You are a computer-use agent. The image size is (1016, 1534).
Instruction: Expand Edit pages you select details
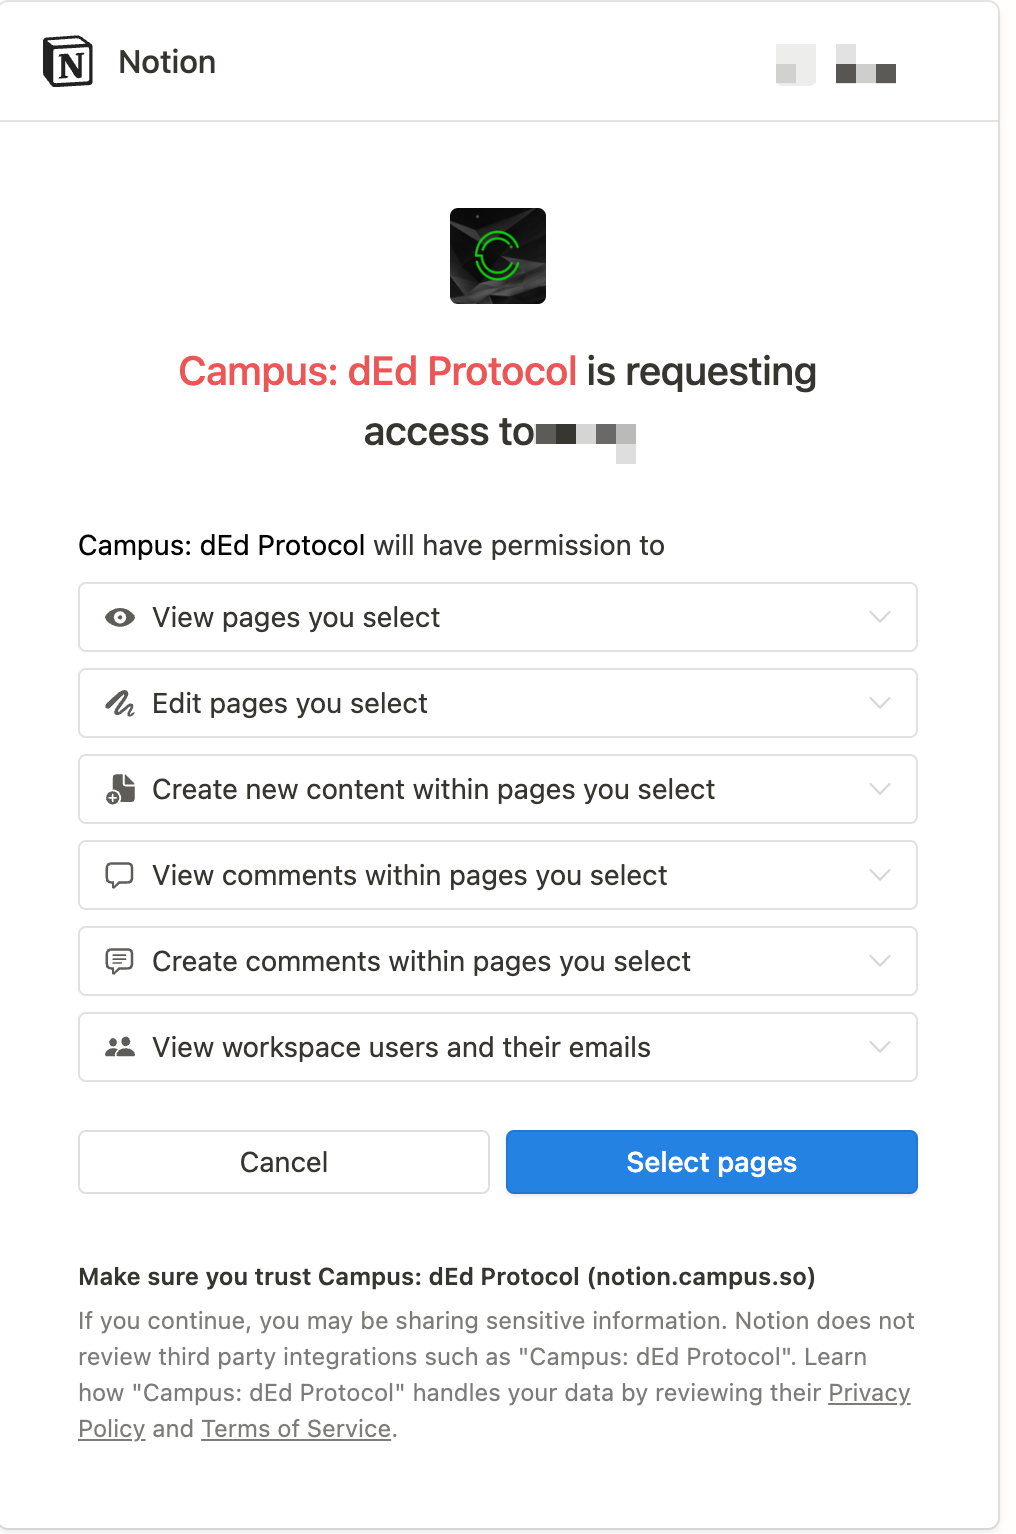click(x=880, y=703)
